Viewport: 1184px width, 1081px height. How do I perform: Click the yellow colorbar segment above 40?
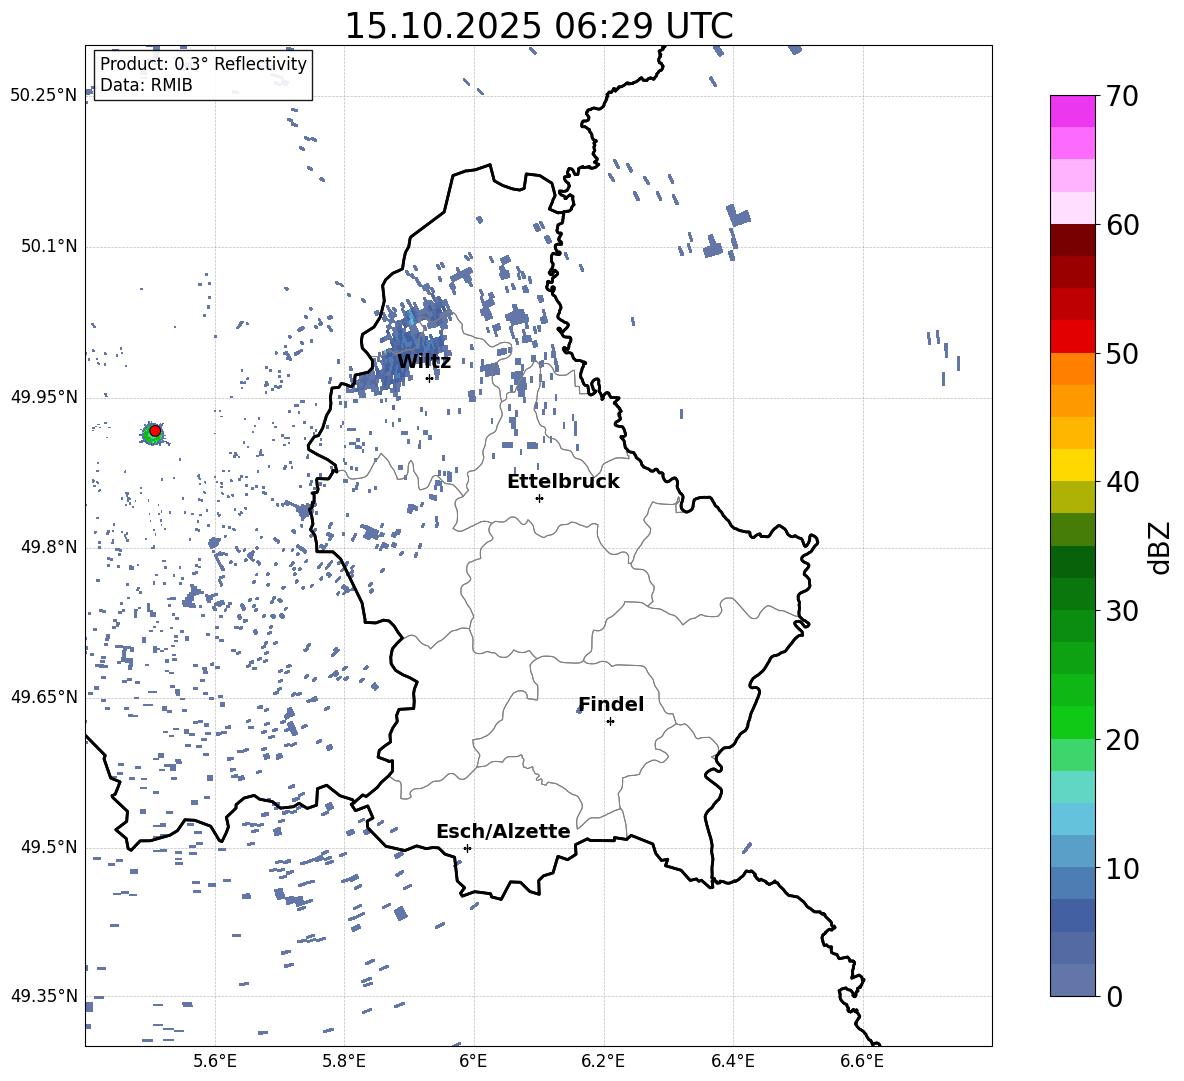[x=1073, y=465]
